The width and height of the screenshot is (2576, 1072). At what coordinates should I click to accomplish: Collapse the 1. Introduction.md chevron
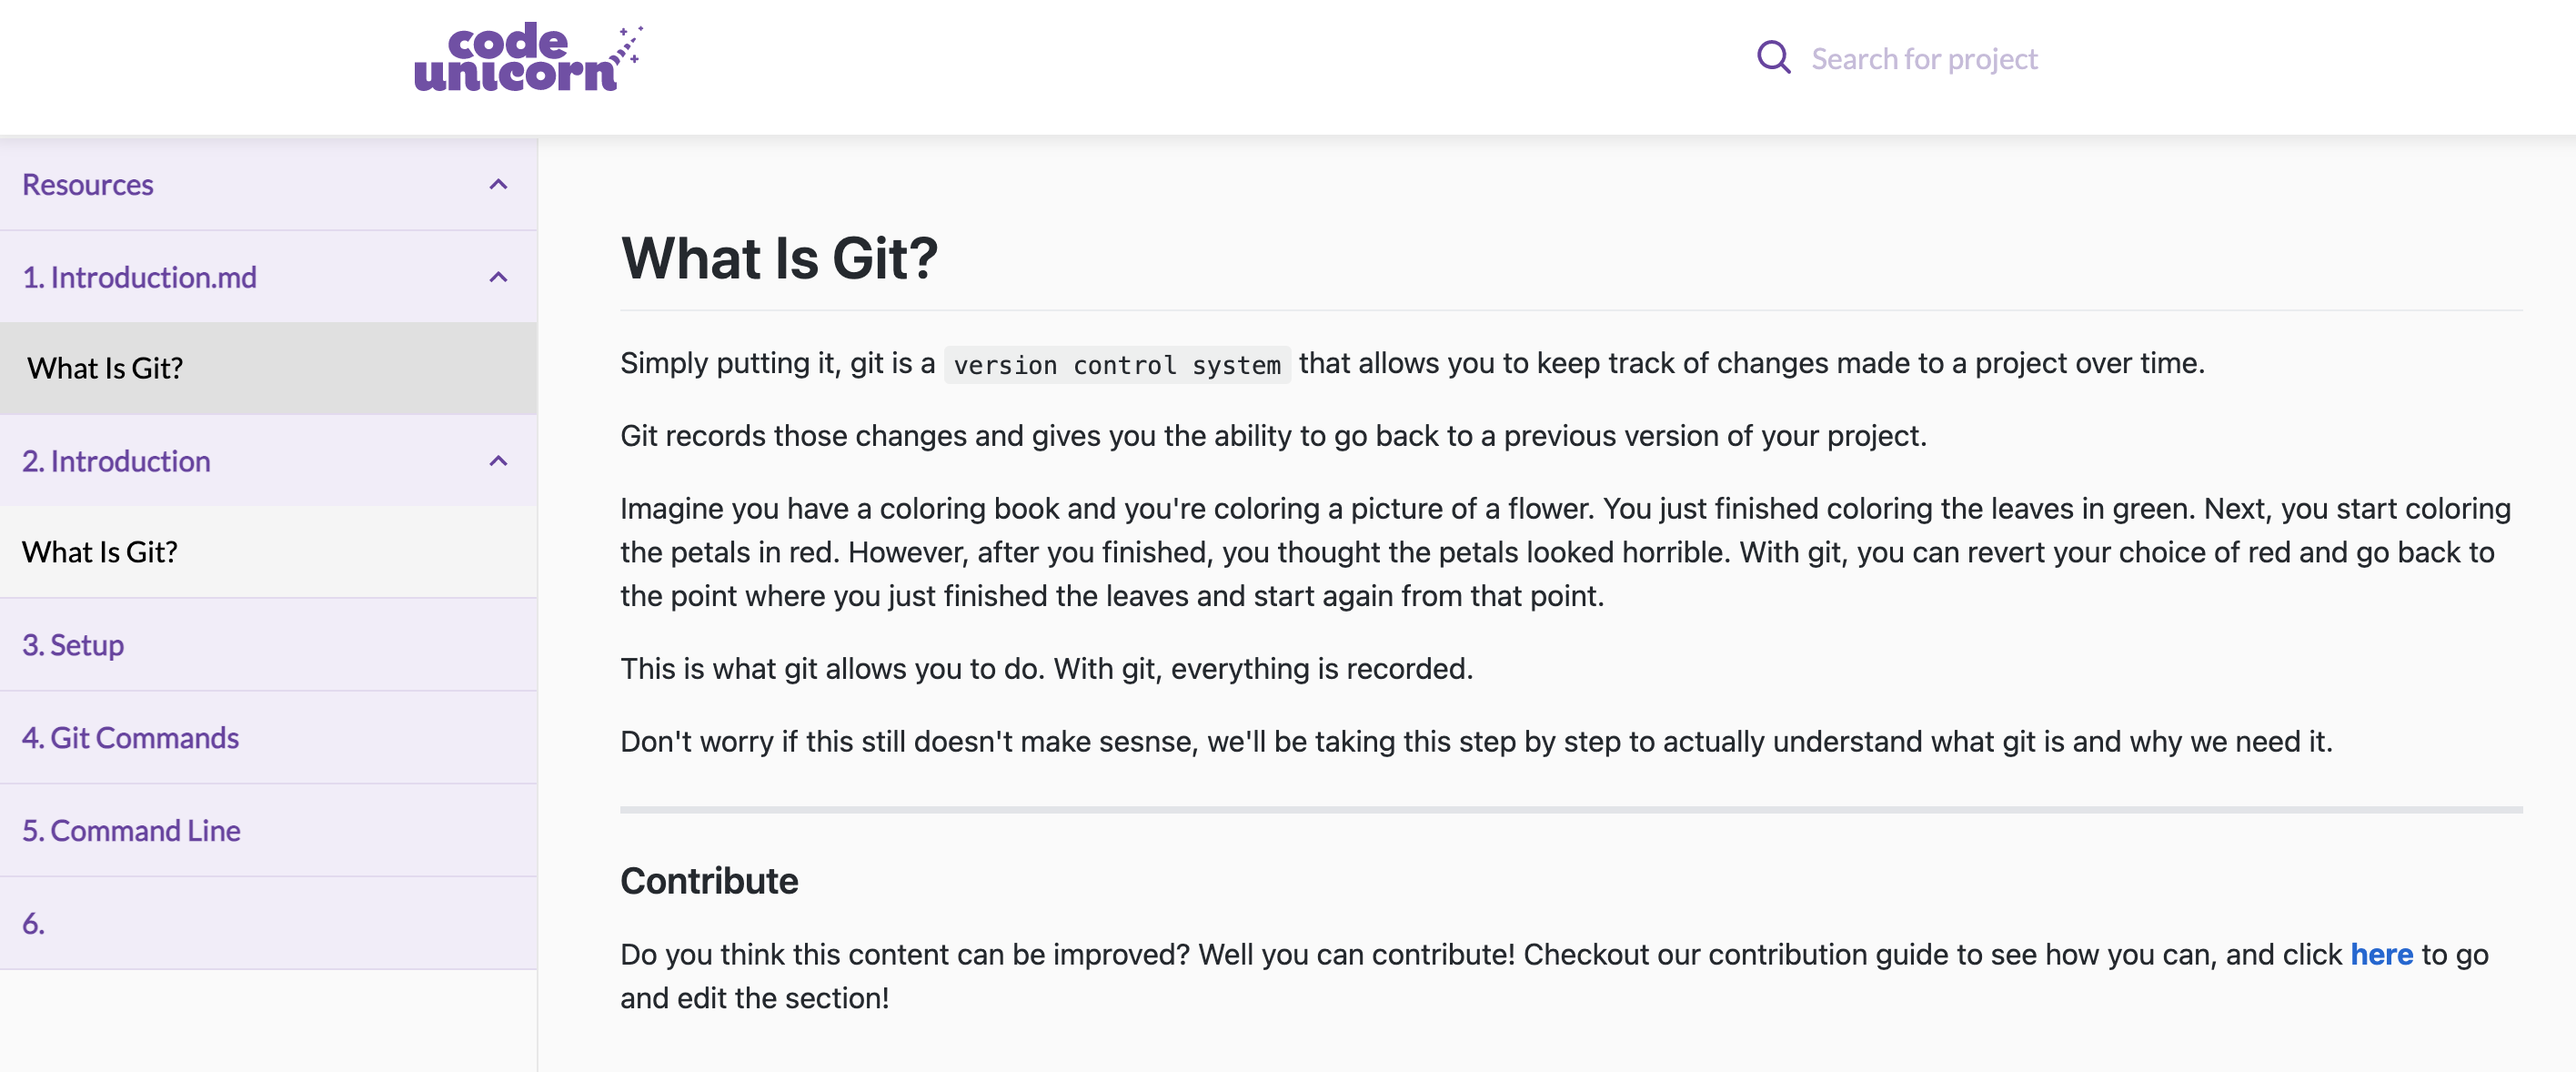498,277
